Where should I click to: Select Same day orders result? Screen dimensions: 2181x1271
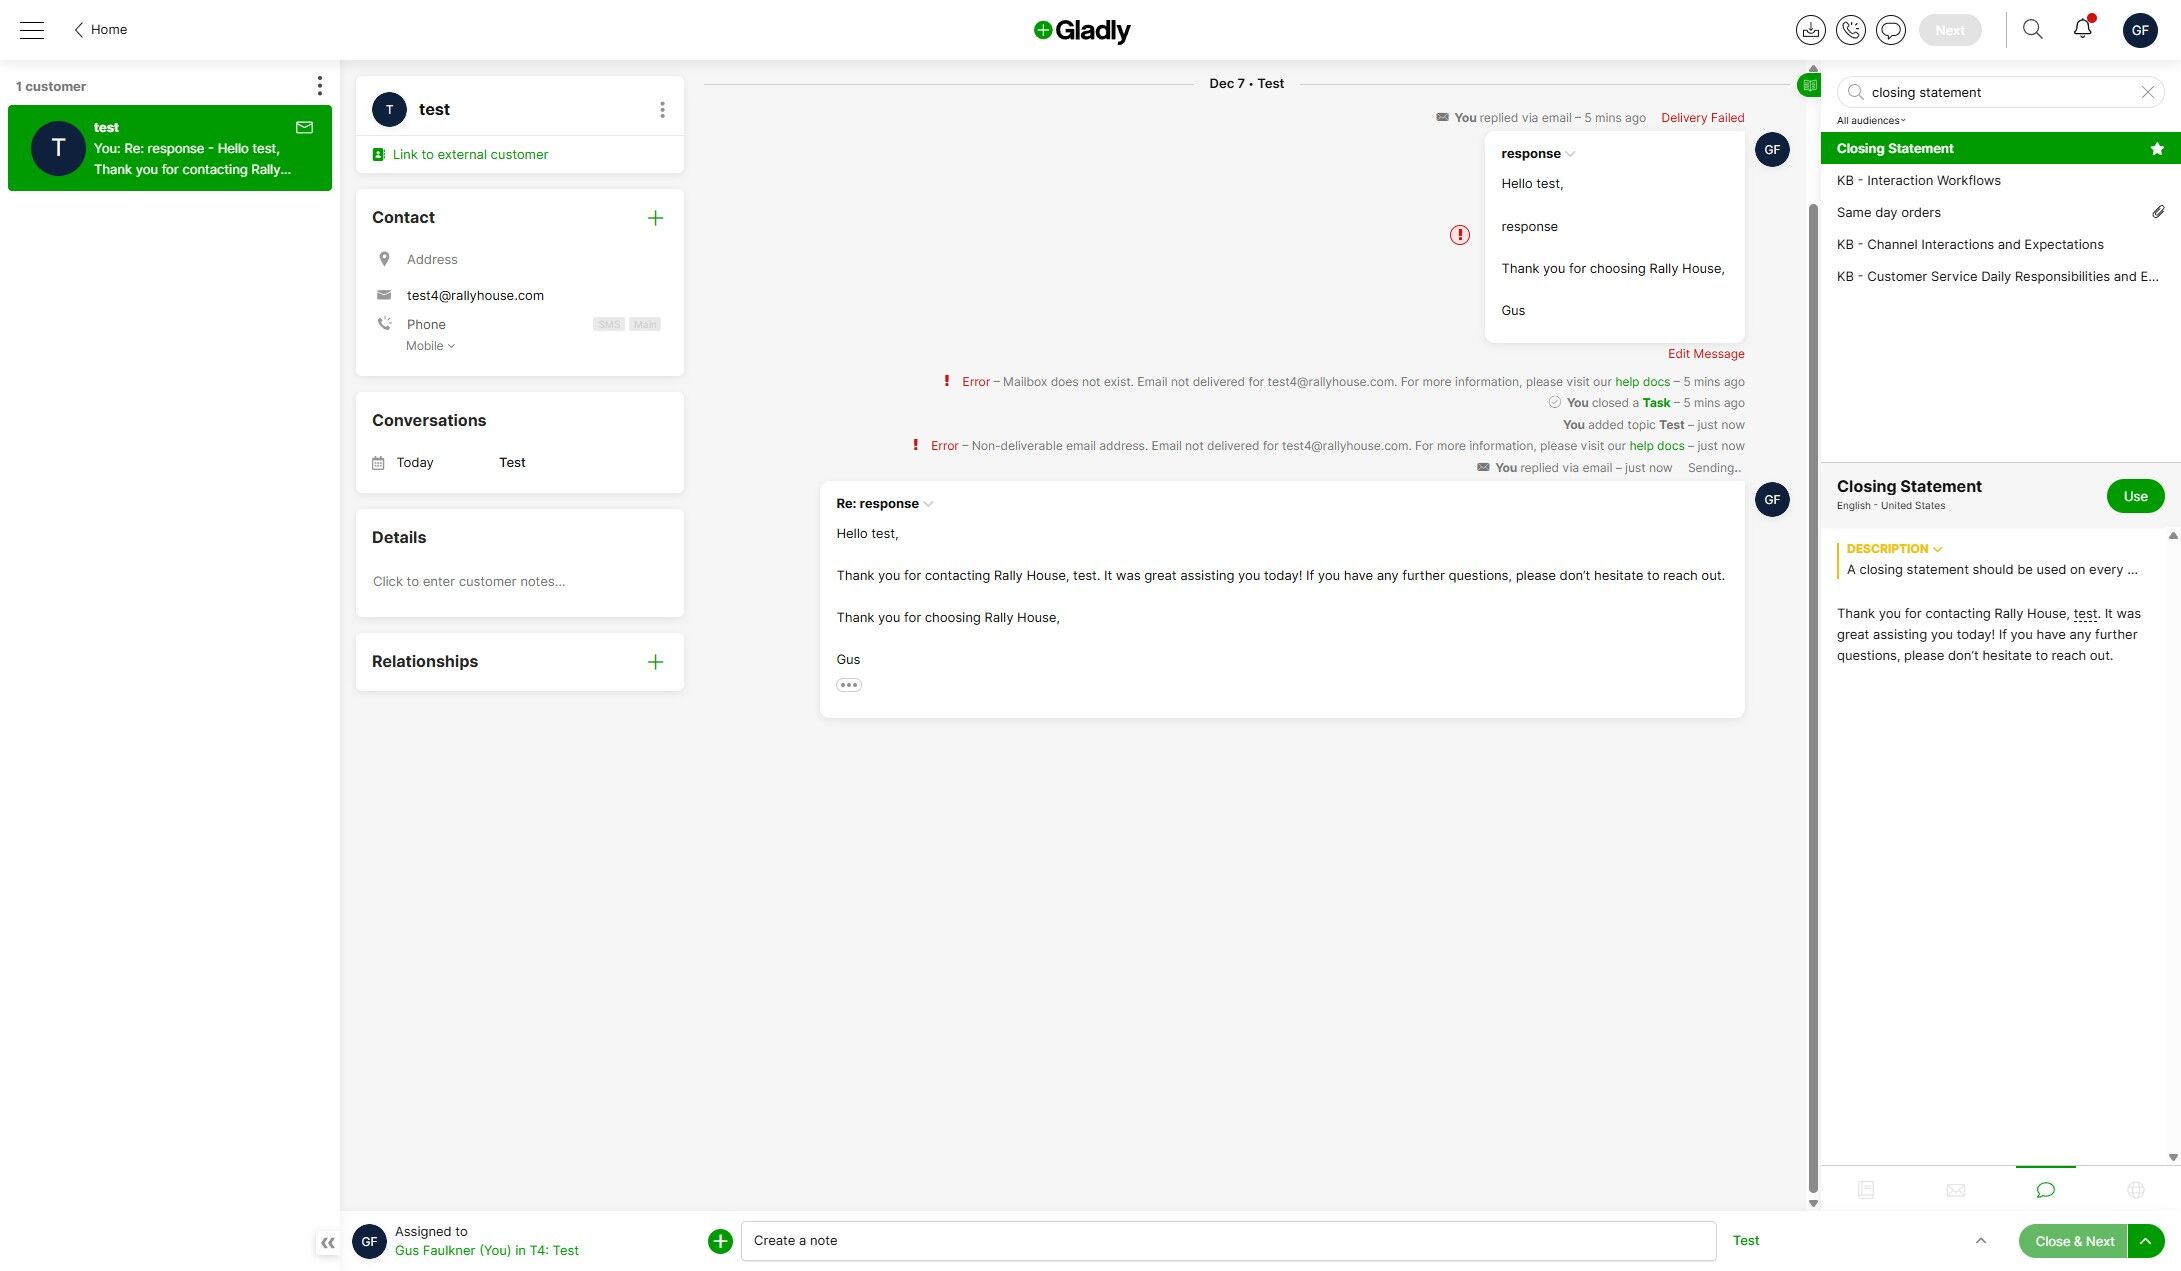pyautogui.click(x=2000, y=213)
